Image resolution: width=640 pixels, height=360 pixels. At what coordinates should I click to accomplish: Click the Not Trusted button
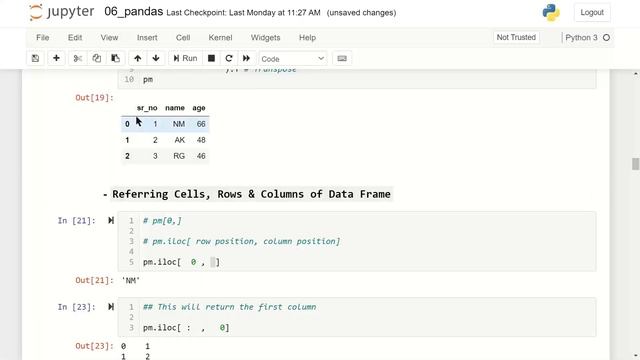(x=516, y=37)
